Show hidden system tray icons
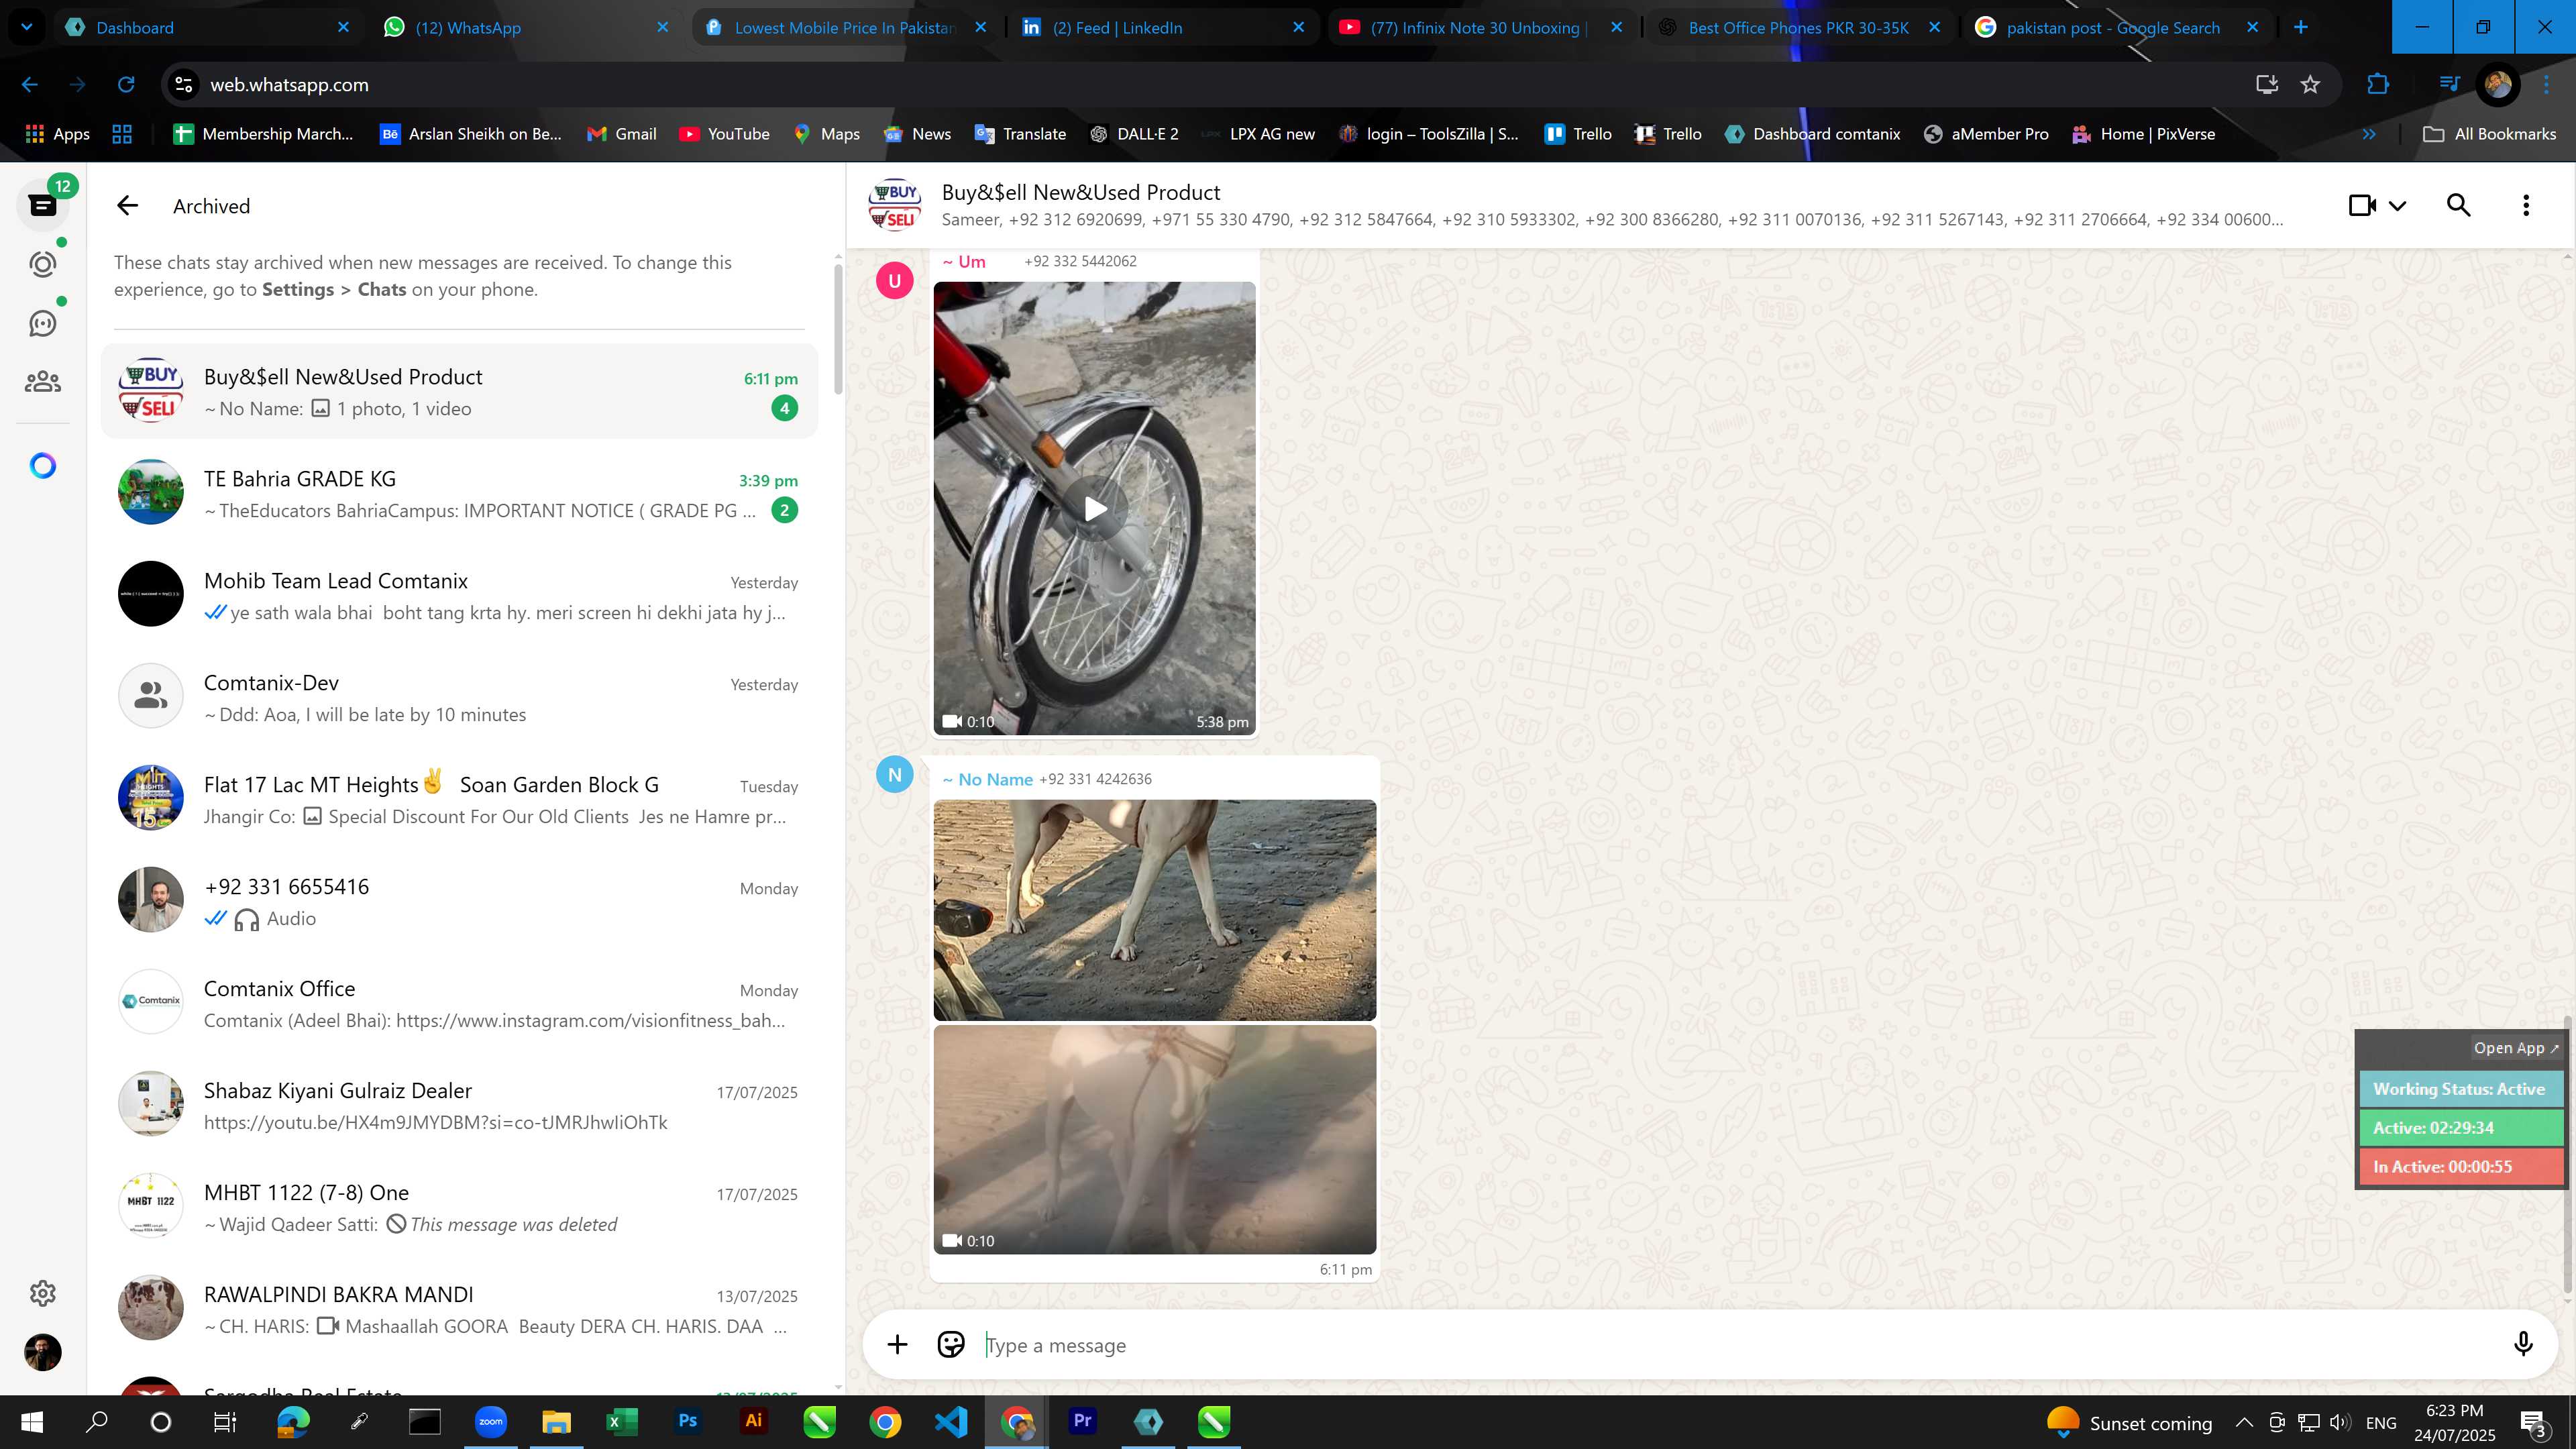Screen dimensions: 2576x1449 (2245, 1422)
